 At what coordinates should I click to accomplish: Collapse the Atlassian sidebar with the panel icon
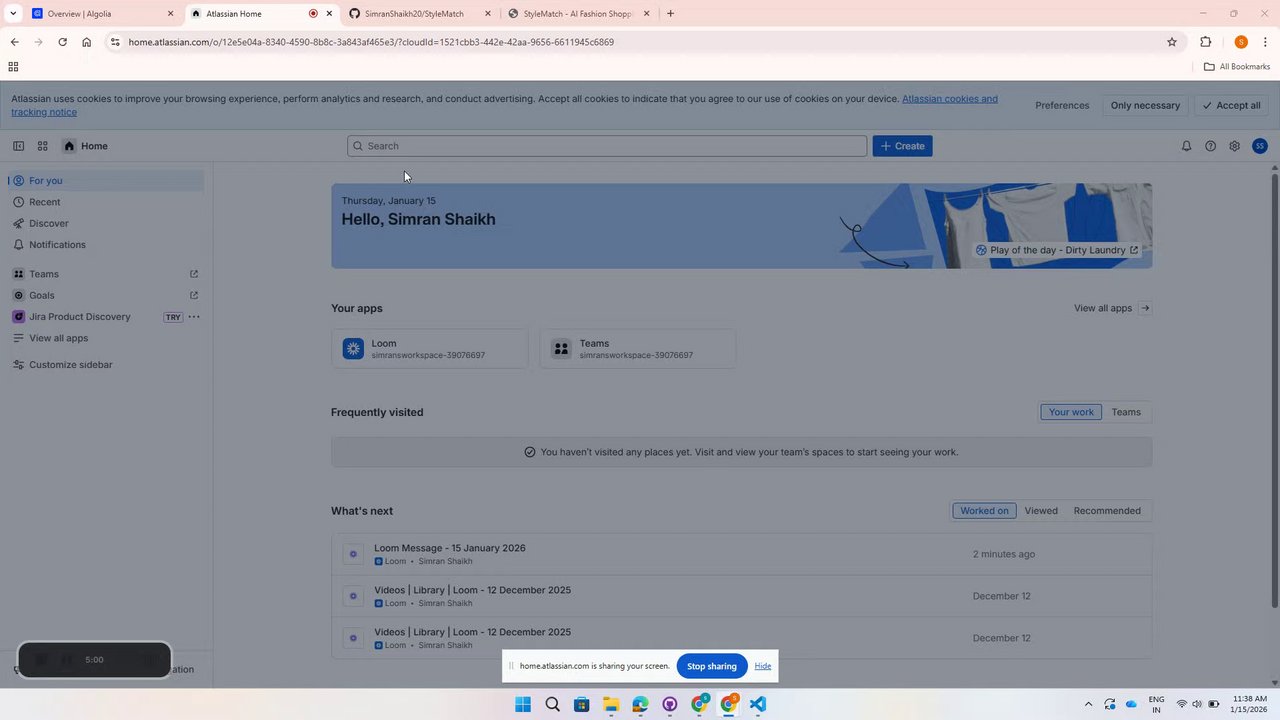tap(18, 146)
